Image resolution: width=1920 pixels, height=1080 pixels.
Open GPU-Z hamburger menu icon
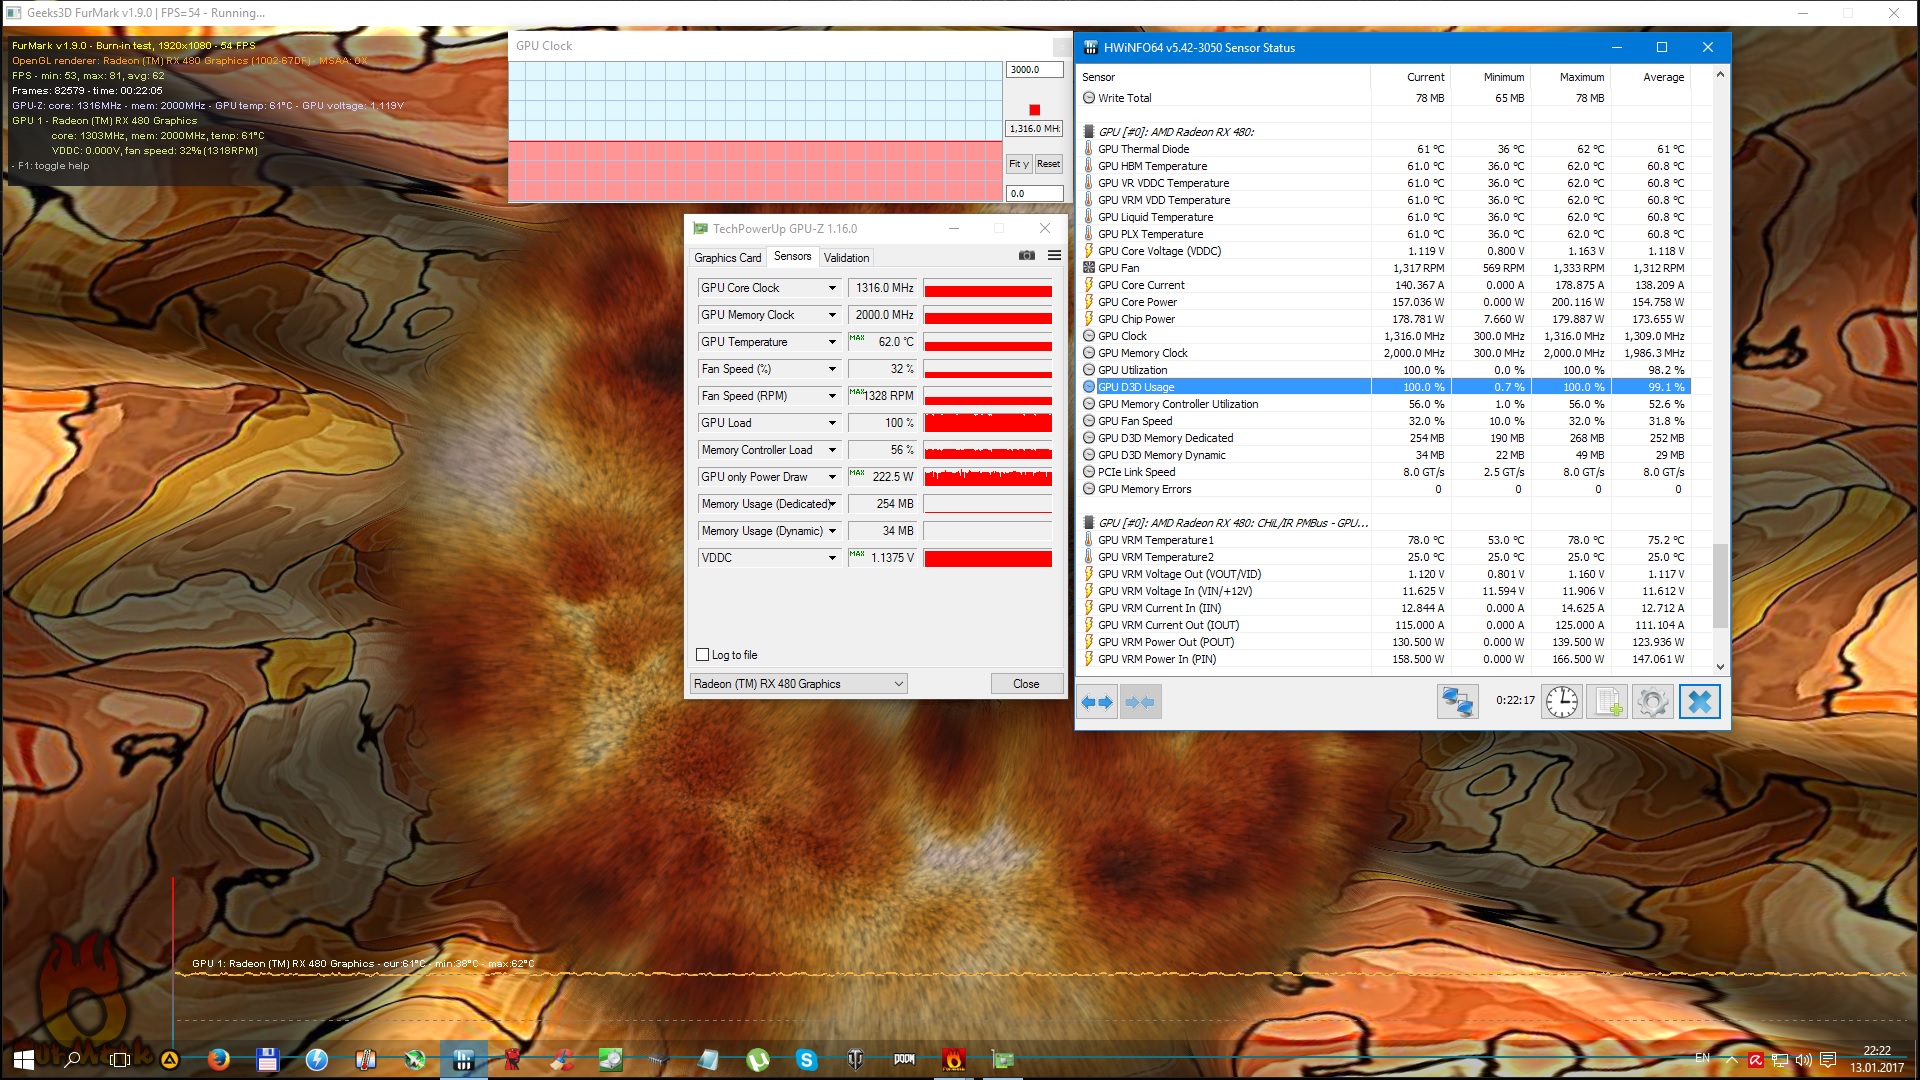coord(1054,256)
